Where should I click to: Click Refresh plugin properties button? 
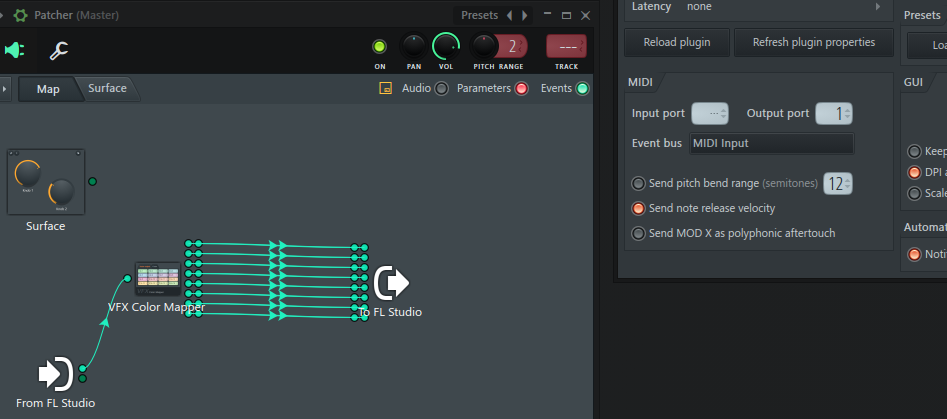click(814, 42)
